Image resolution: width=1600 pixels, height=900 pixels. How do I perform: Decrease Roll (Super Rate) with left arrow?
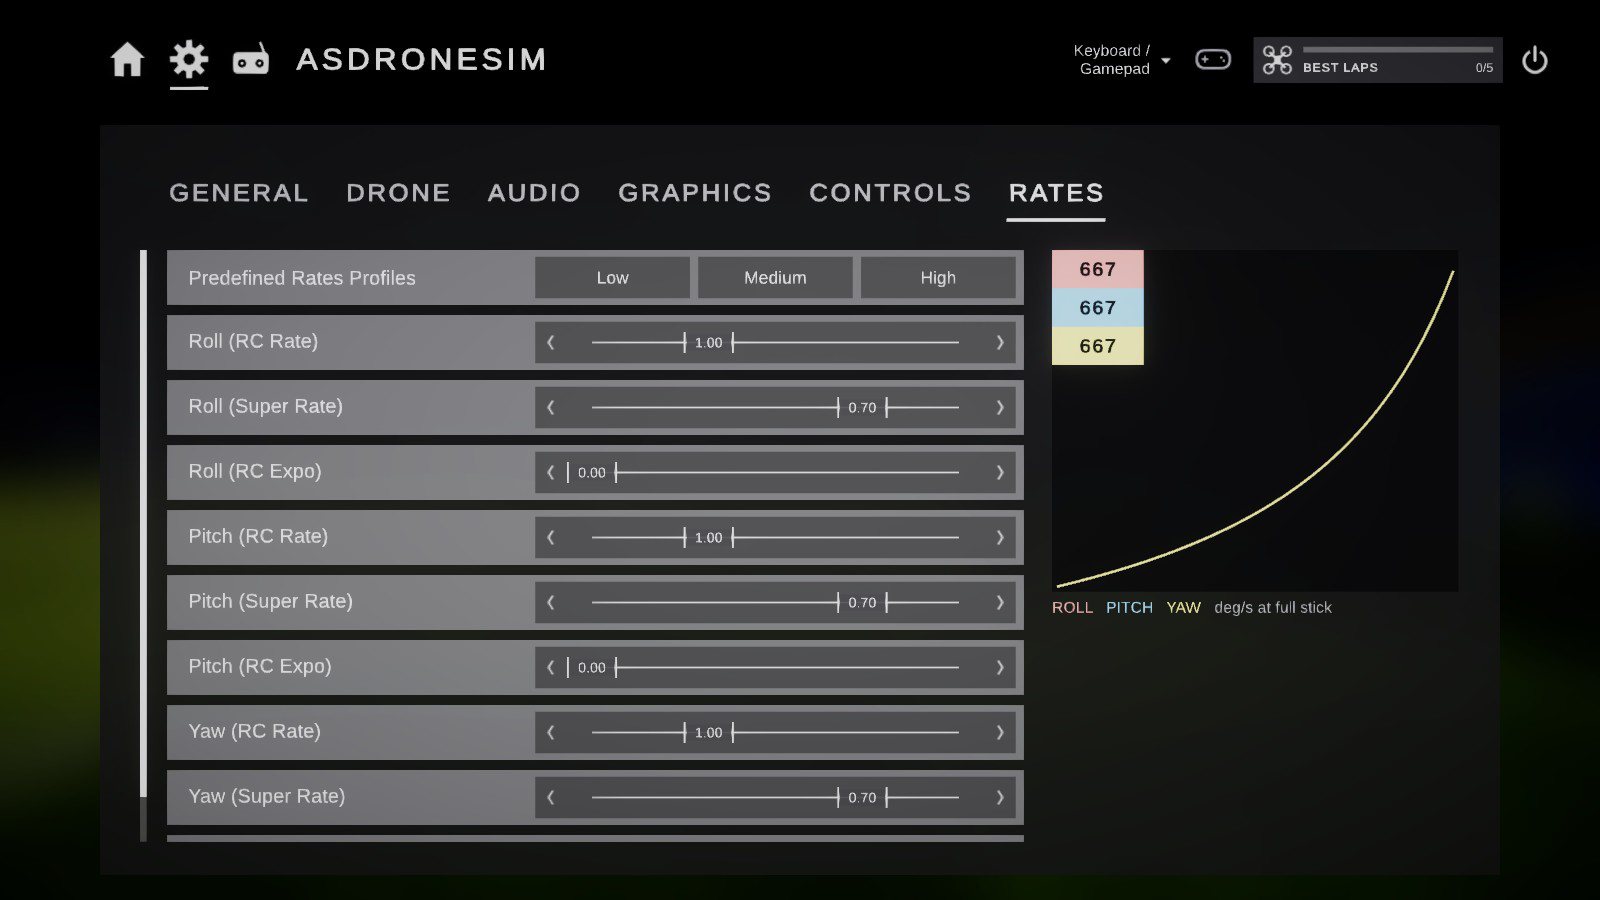551,408
